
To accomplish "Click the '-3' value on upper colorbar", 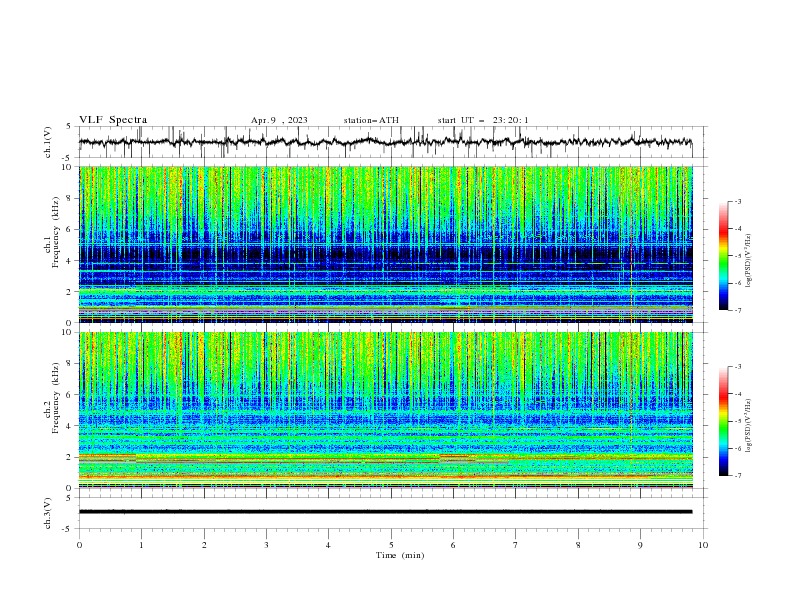I will point(737,201).
